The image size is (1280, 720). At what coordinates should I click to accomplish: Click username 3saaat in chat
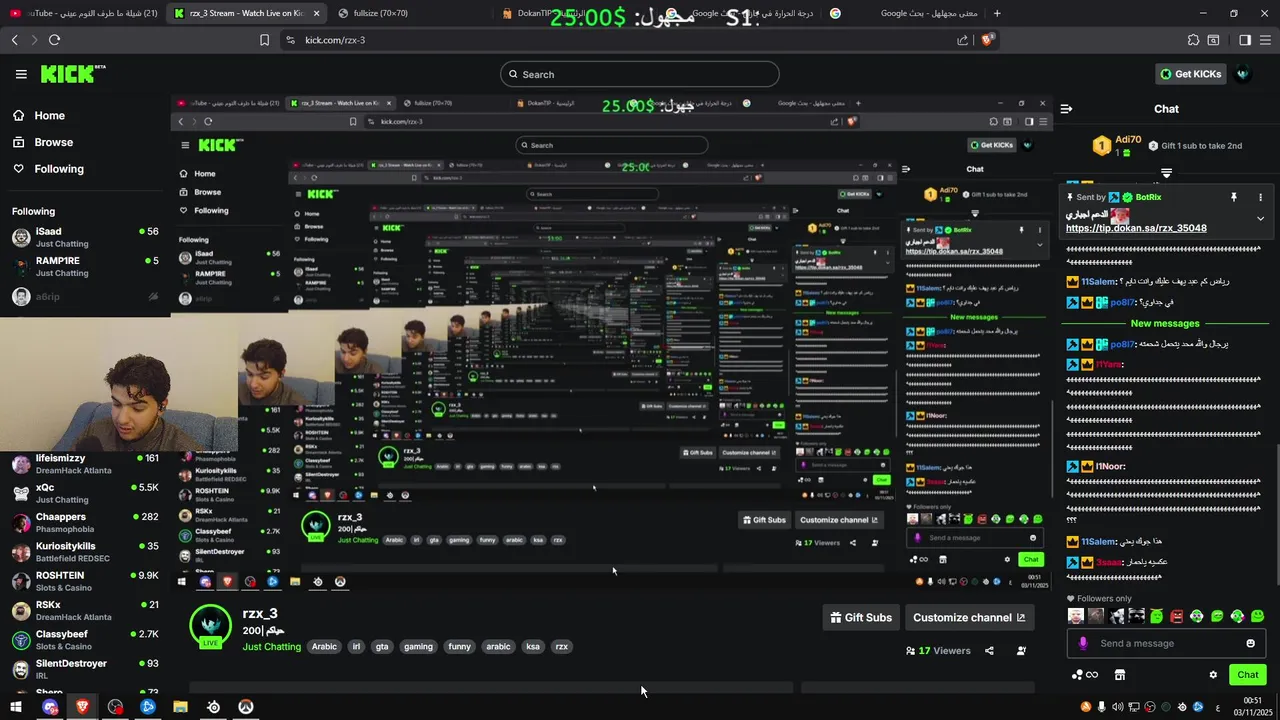(1109, 562)
